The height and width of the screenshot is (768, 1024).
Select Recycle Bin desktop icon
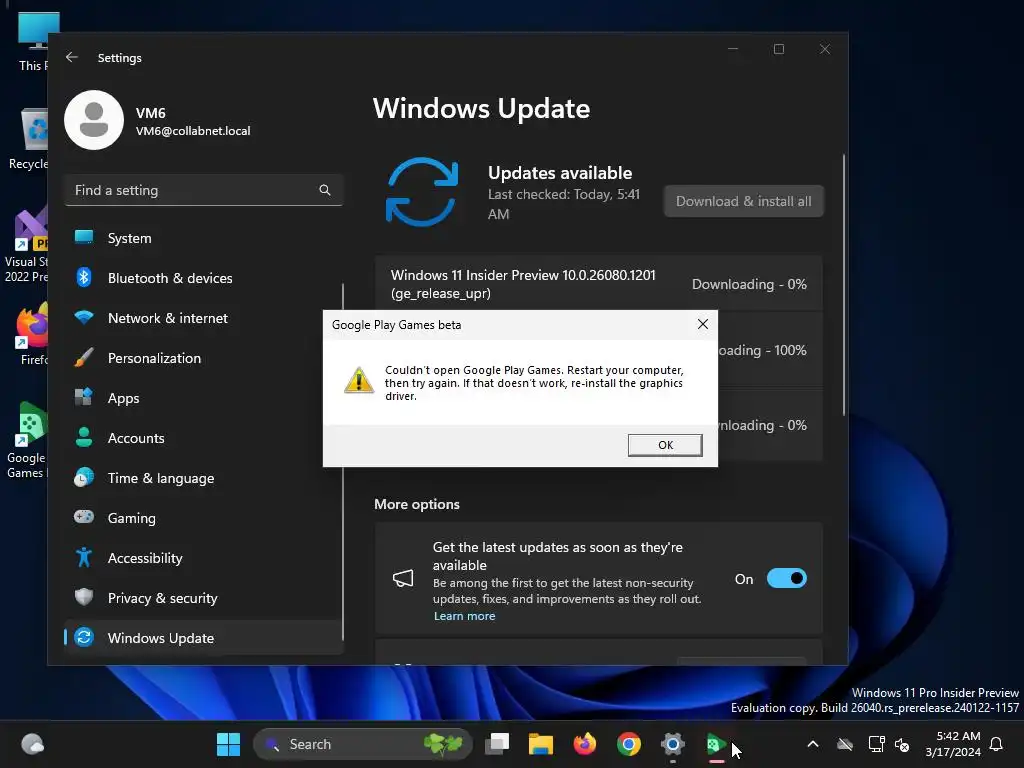point(28,140)
